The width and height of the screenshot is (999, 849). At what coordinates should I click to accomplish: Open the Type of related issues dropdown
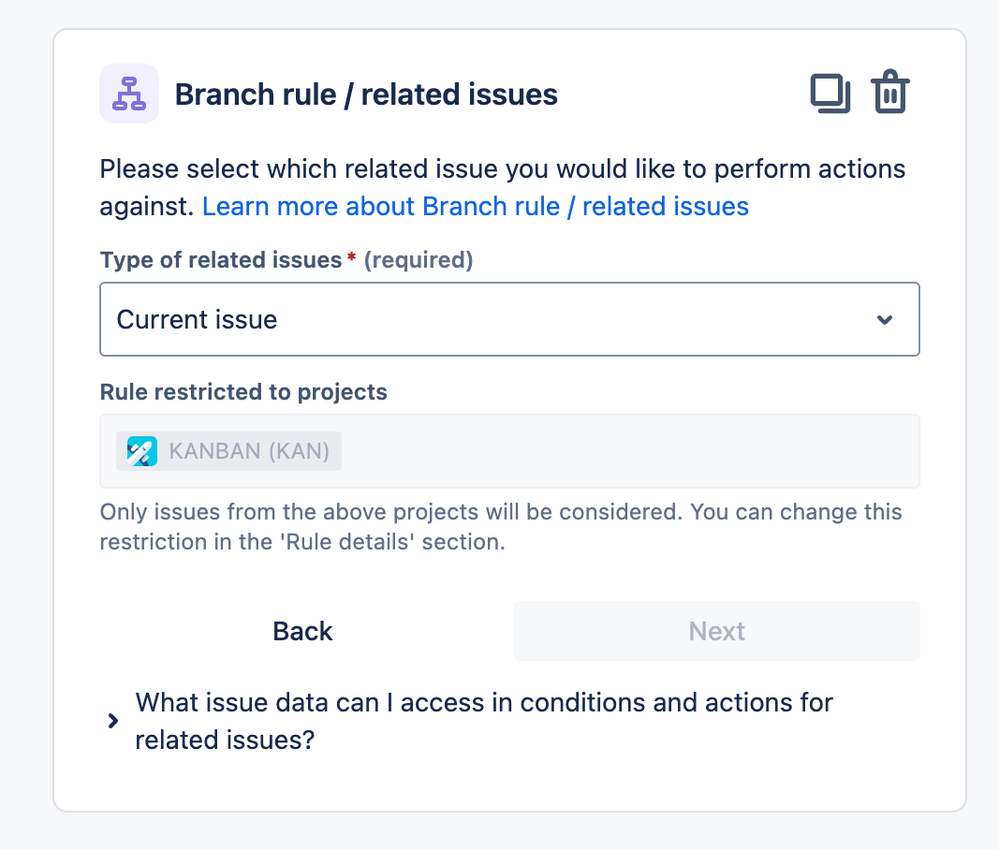coord(510,319)
